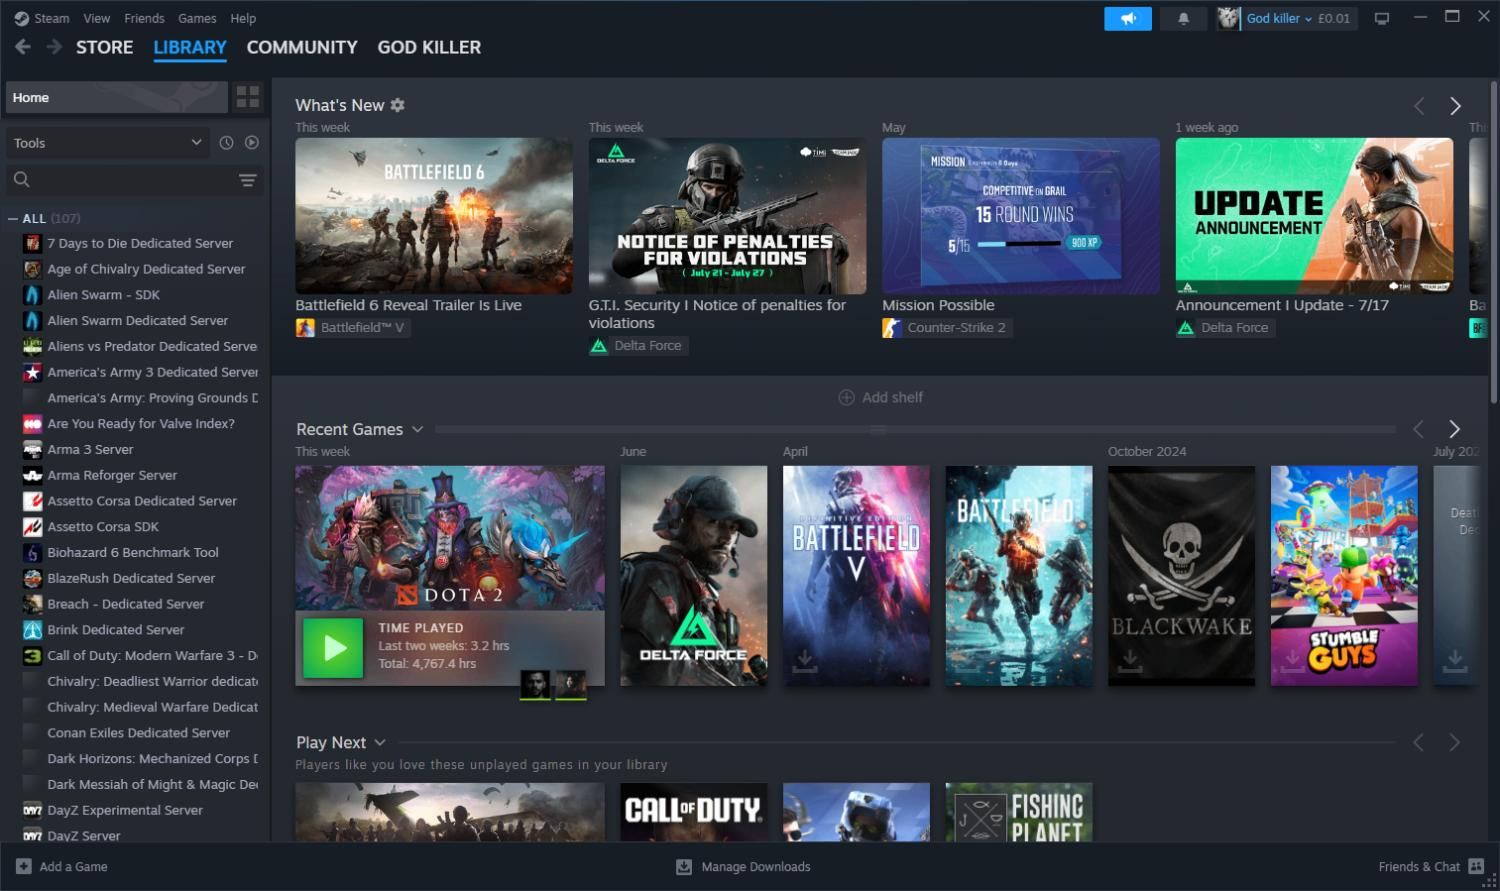Open Delta Force game cover in Recent Games

[x=694, y=575]
